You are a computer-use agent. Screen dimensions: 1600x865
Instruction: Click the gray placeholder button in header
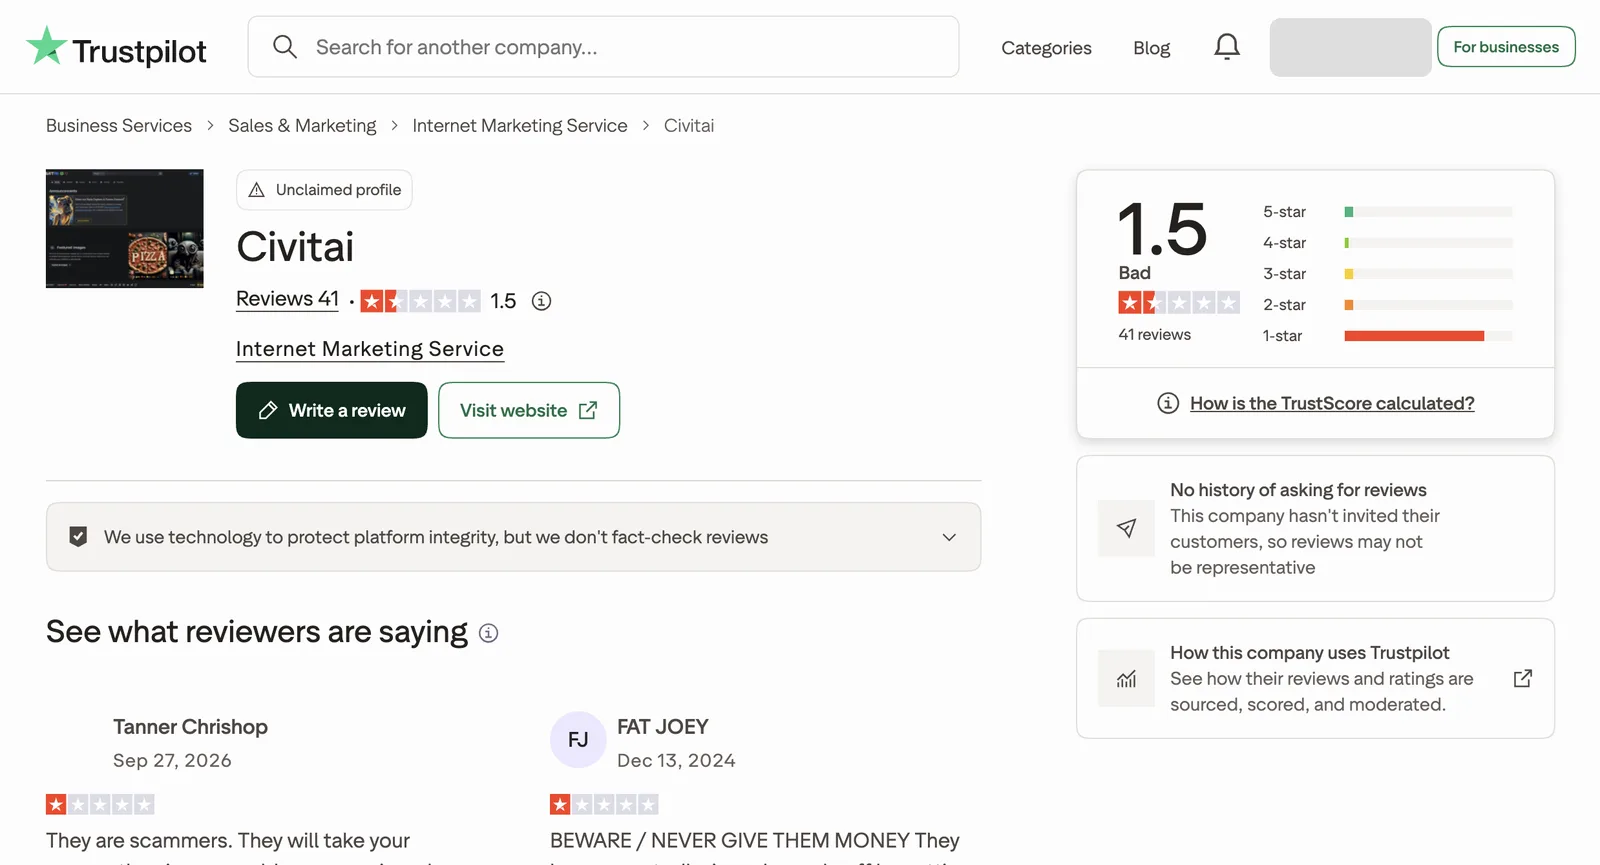pyautogui.click(x=1350, y=47)
